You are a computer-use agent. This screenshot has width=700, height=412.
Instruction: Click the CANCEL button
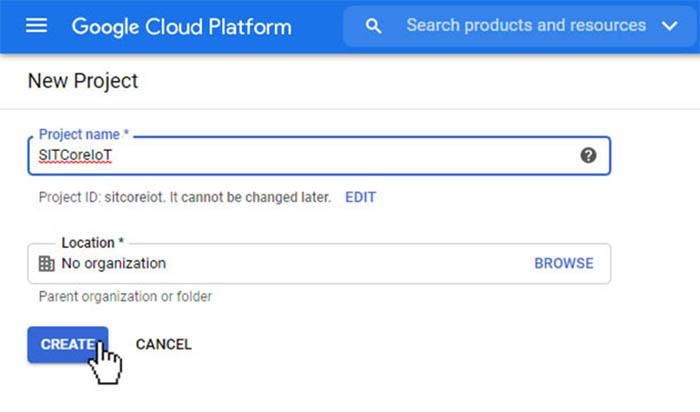(163, 344)
